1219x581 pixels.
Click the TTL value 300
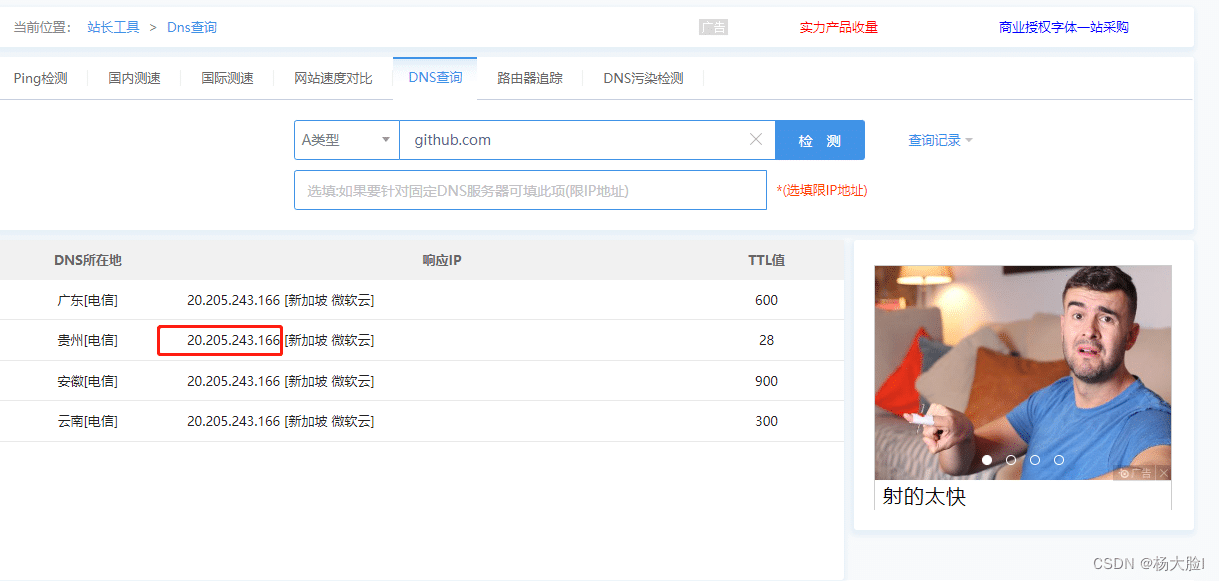point(767,421)
